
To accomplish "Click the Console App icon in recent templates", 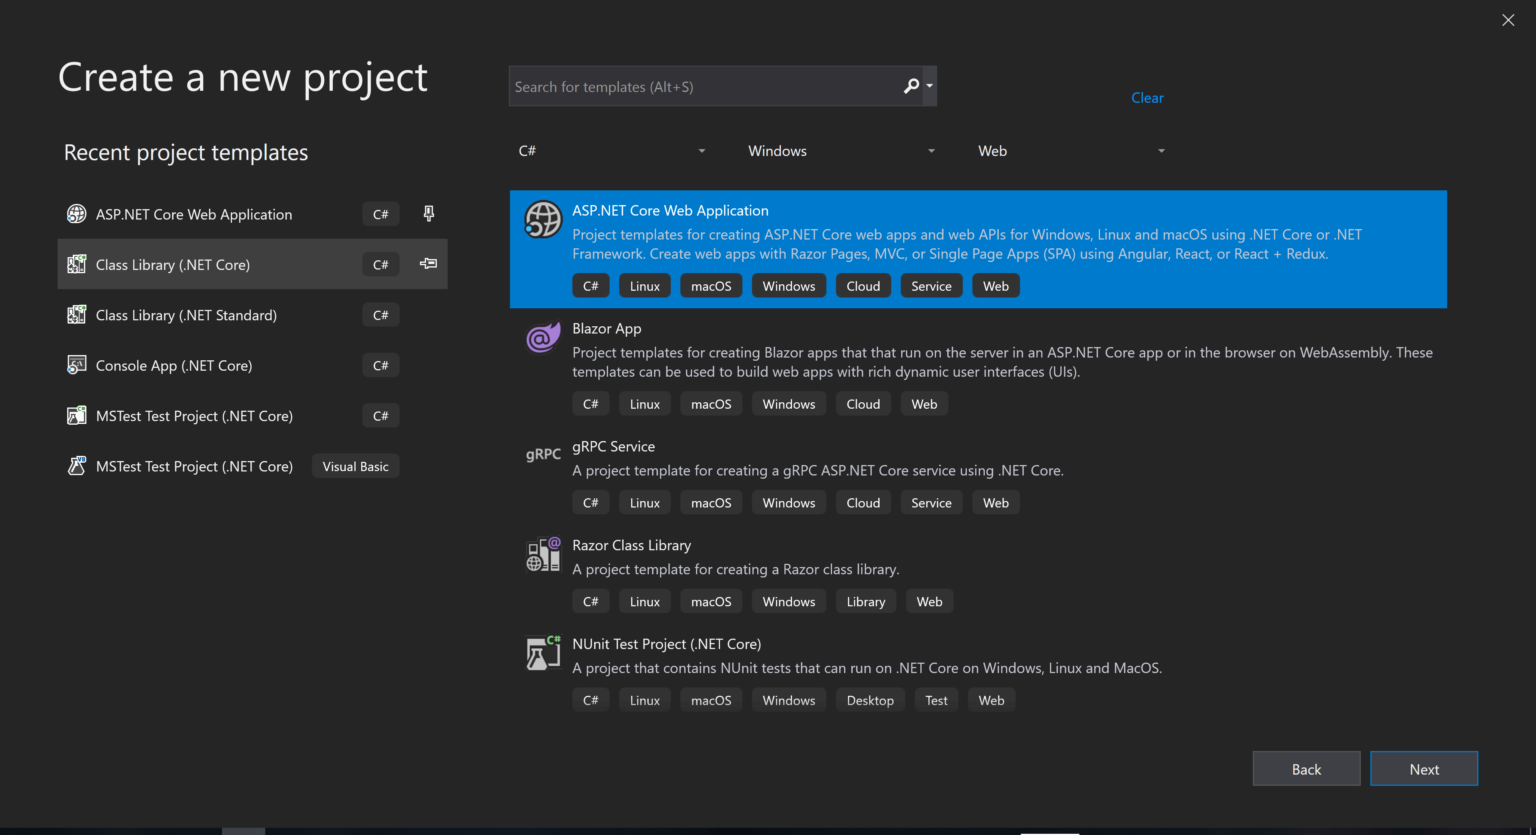I will (77, 364).
